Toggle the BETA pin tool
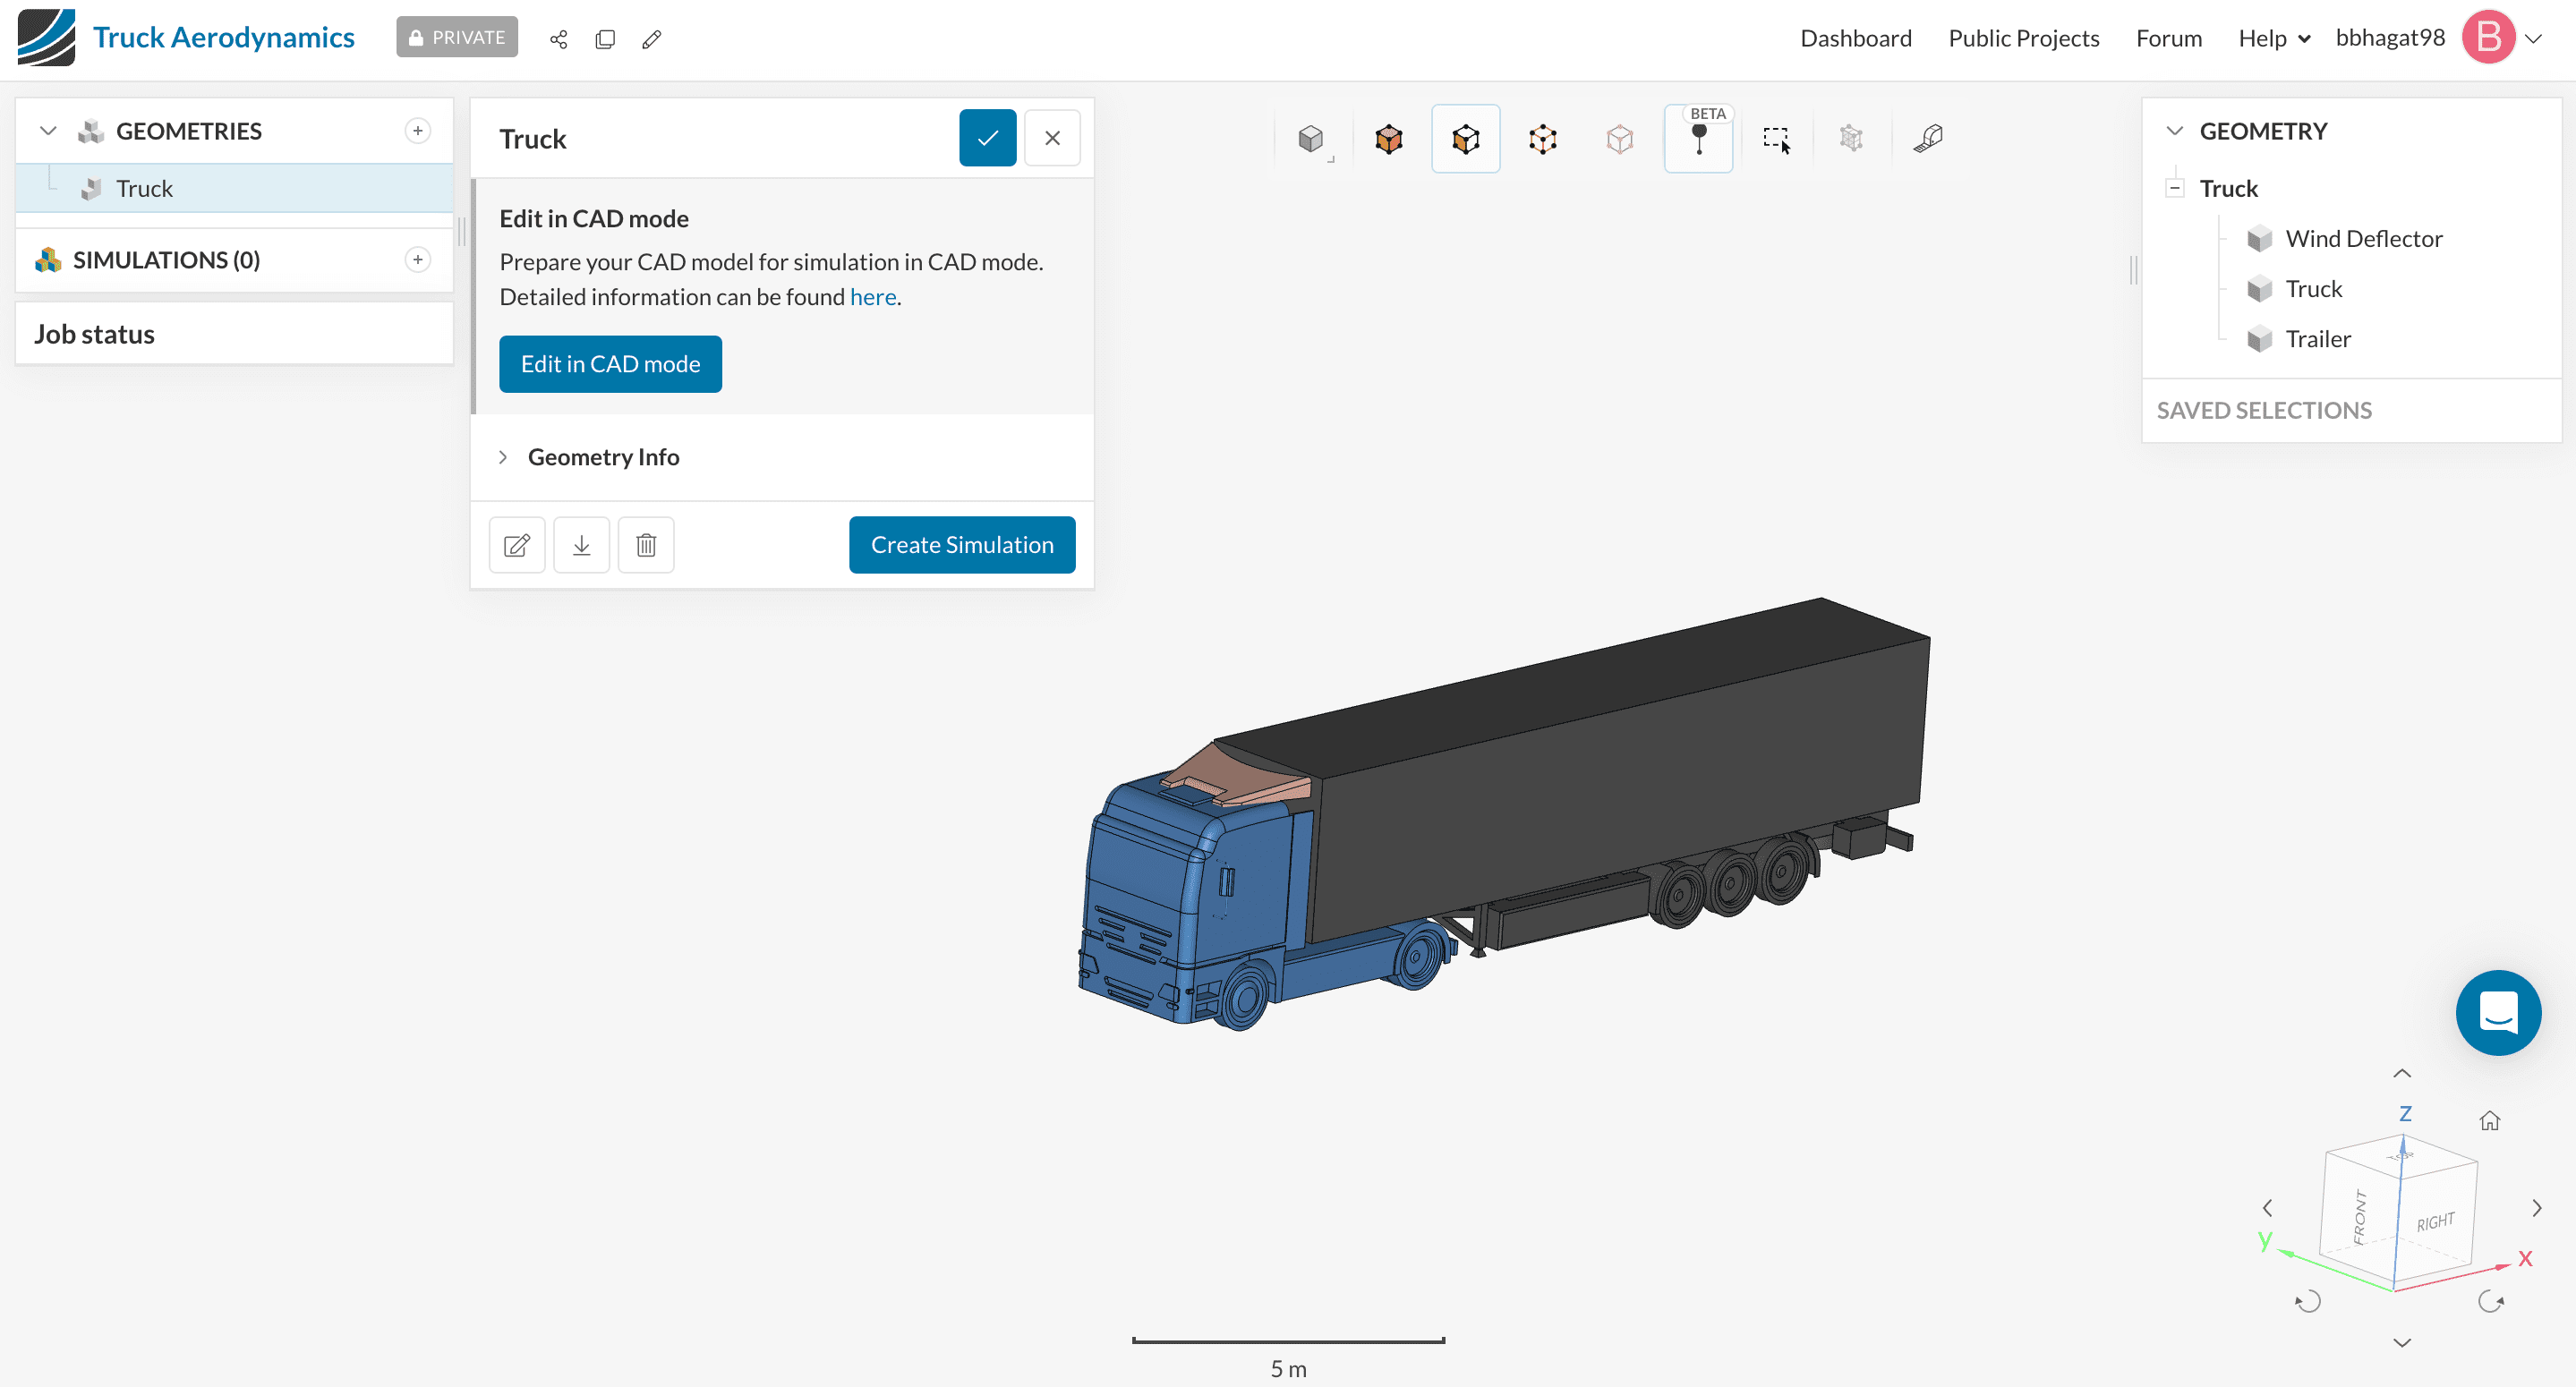Viewport: 2576px width, 1387px height. [1698, 139]
